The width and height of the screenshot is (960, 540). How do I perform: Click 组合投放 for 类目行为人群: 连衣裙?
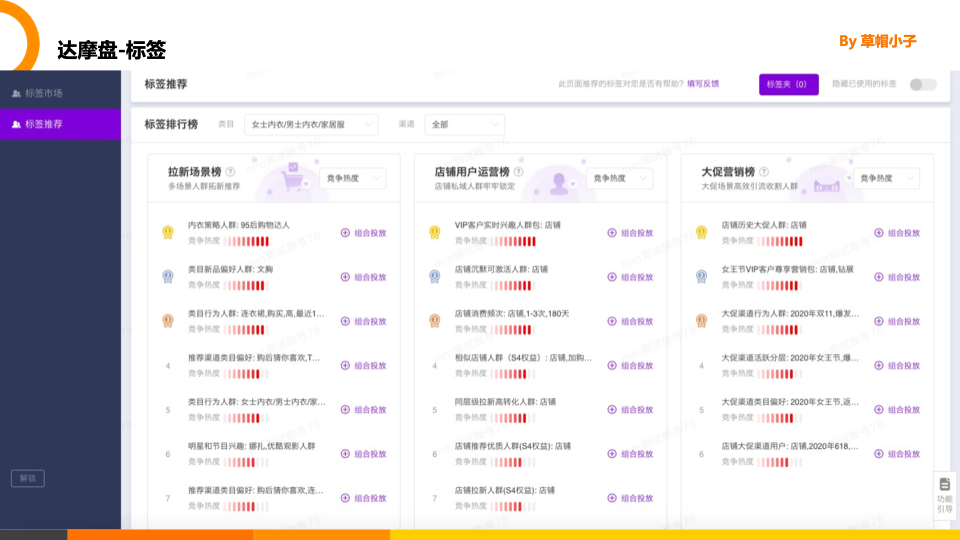[364, 321]
